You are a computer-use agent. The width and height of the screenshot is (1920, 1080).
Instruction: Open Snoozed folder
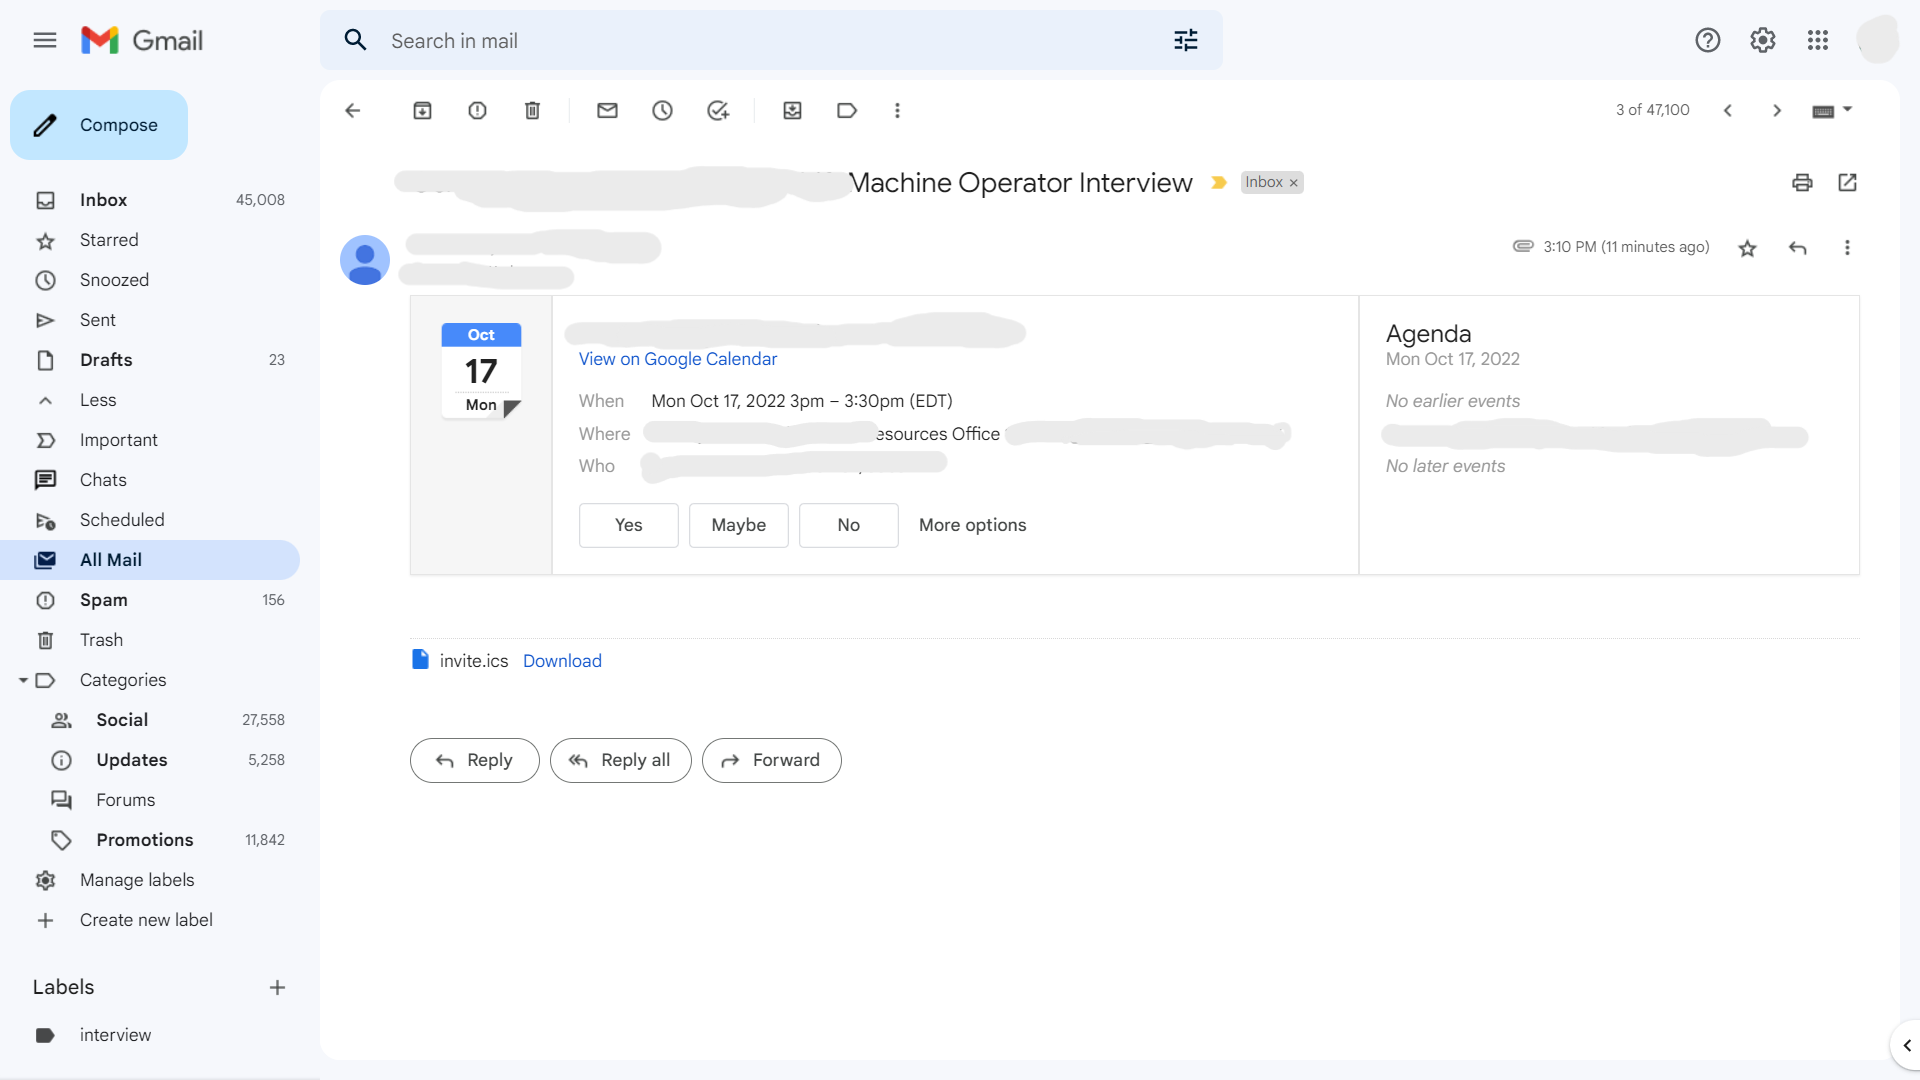[150, 280]
